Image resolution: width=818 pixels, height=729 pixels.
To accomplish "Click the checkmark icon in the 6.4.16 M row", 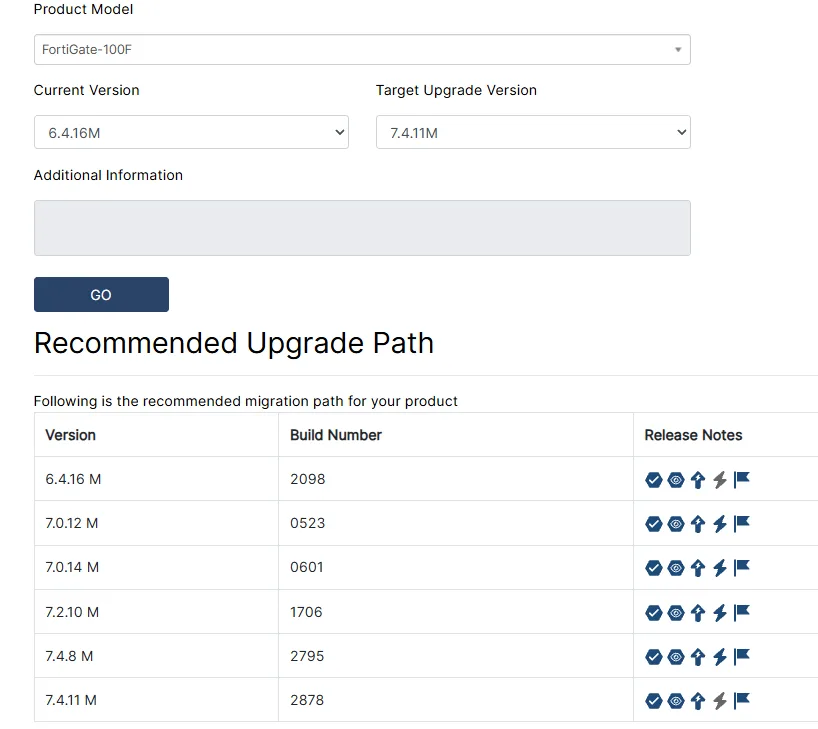I will (x=654, y=480).
